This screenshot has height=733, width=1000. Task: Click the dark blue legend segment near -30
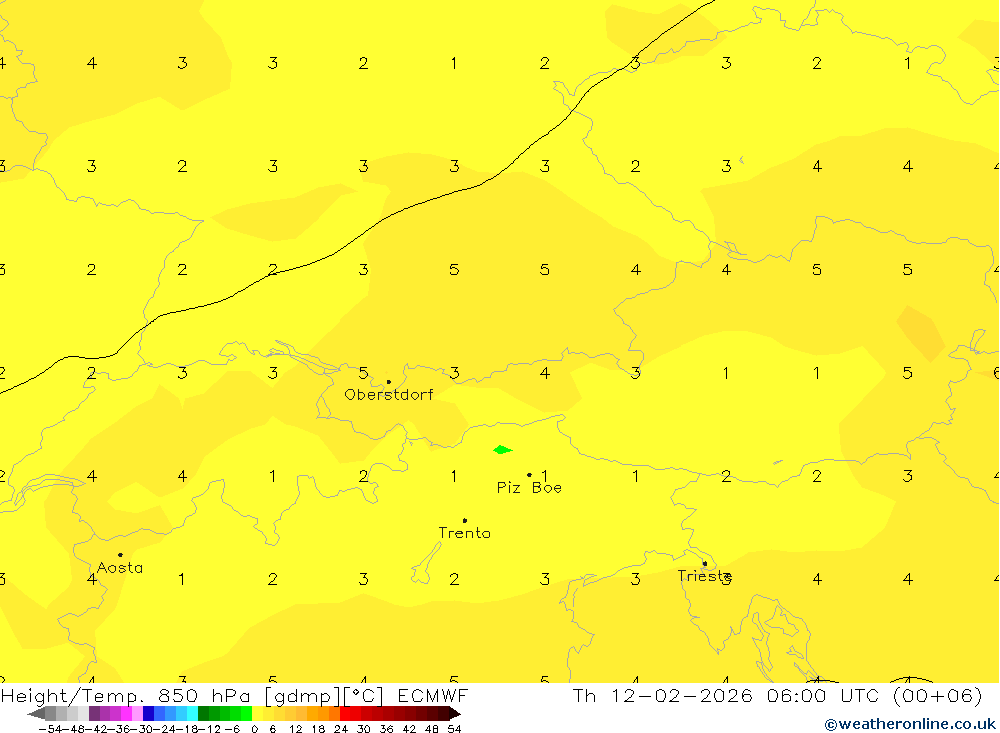(149, 713)
